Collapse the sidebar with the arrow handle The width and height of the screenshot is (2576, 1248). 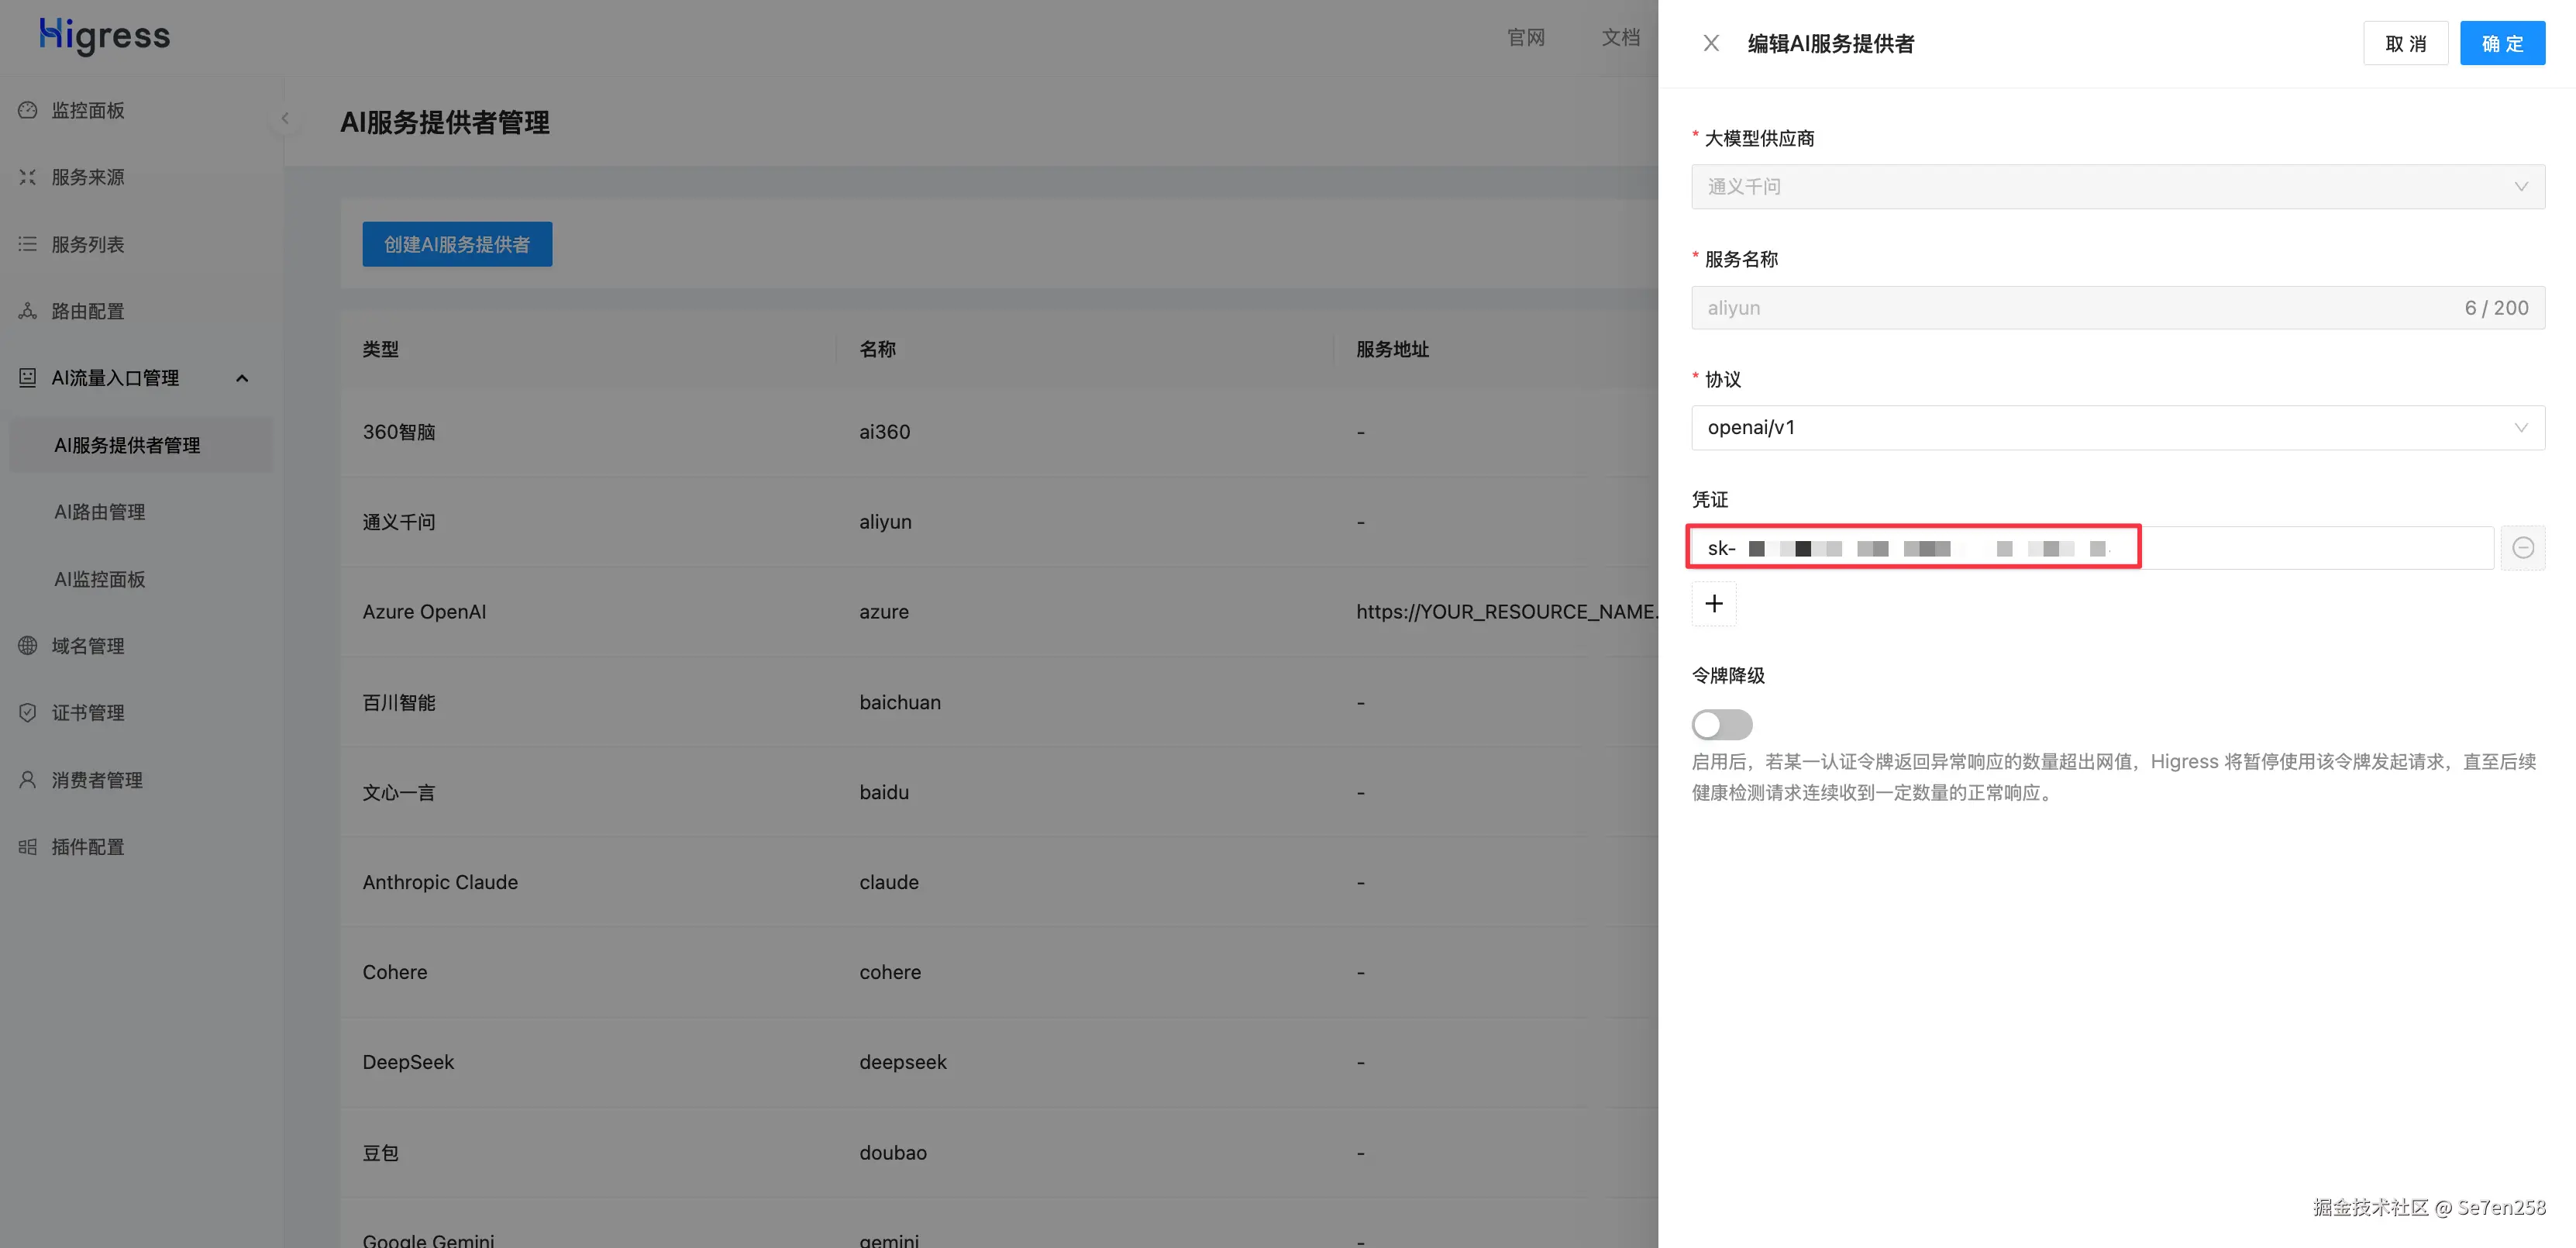pyautogui.click(x=285, y=118)
